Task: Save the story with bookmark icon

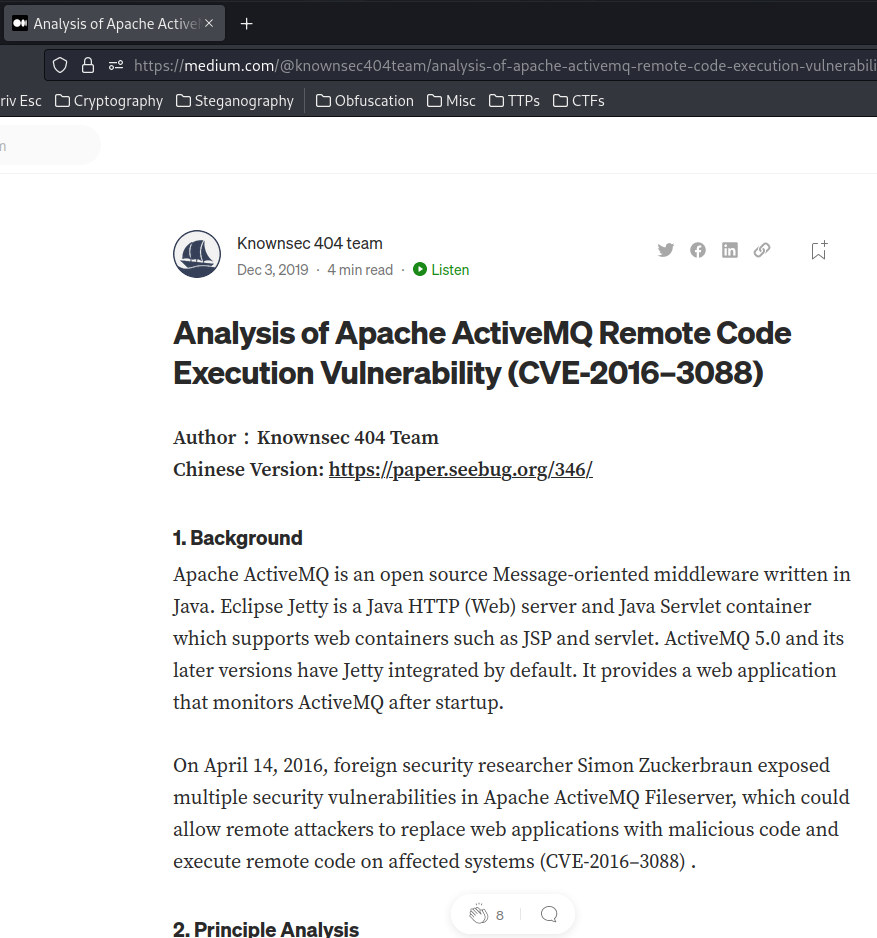Action: 819,250
